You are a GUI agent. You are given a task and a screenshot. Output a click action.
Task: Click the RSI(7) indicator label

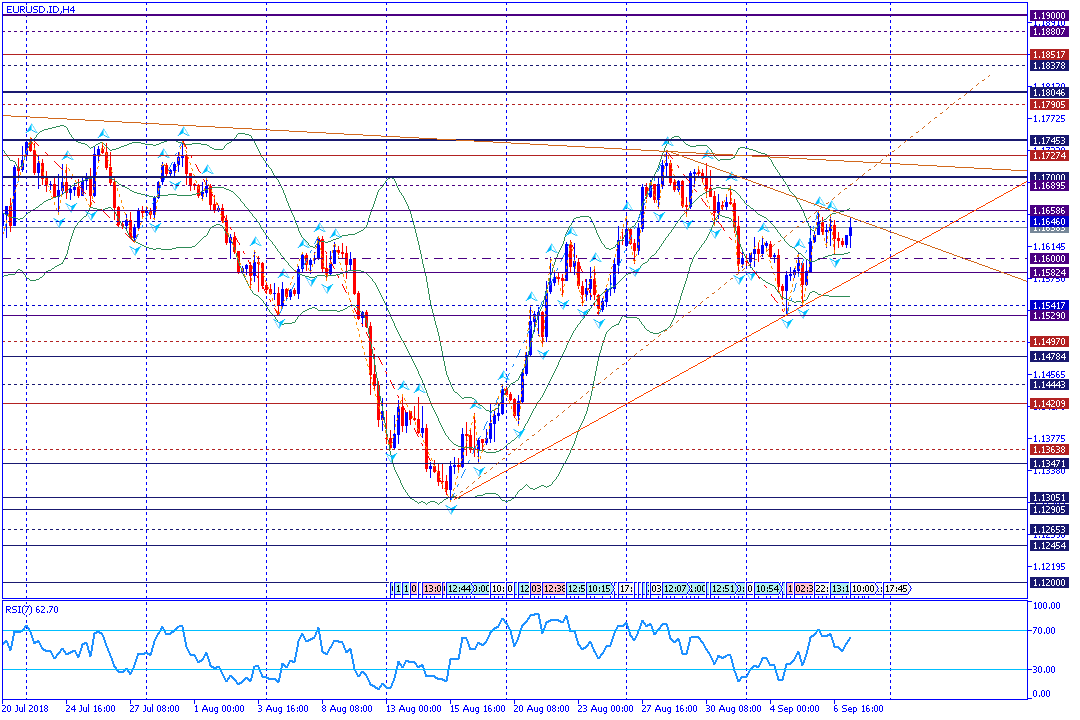tap(32, 607)
